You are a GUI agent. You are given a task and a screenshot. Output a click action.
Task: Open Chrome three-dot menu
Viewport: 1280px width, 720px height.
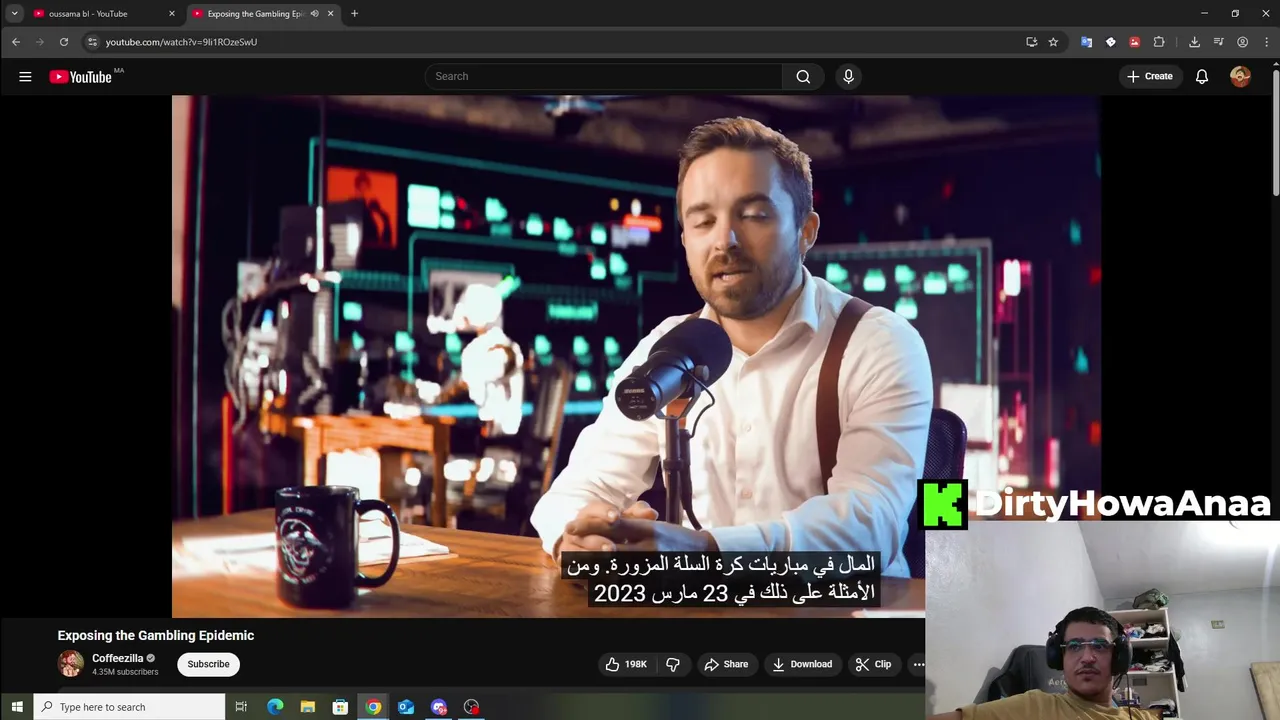[1265, 42]
